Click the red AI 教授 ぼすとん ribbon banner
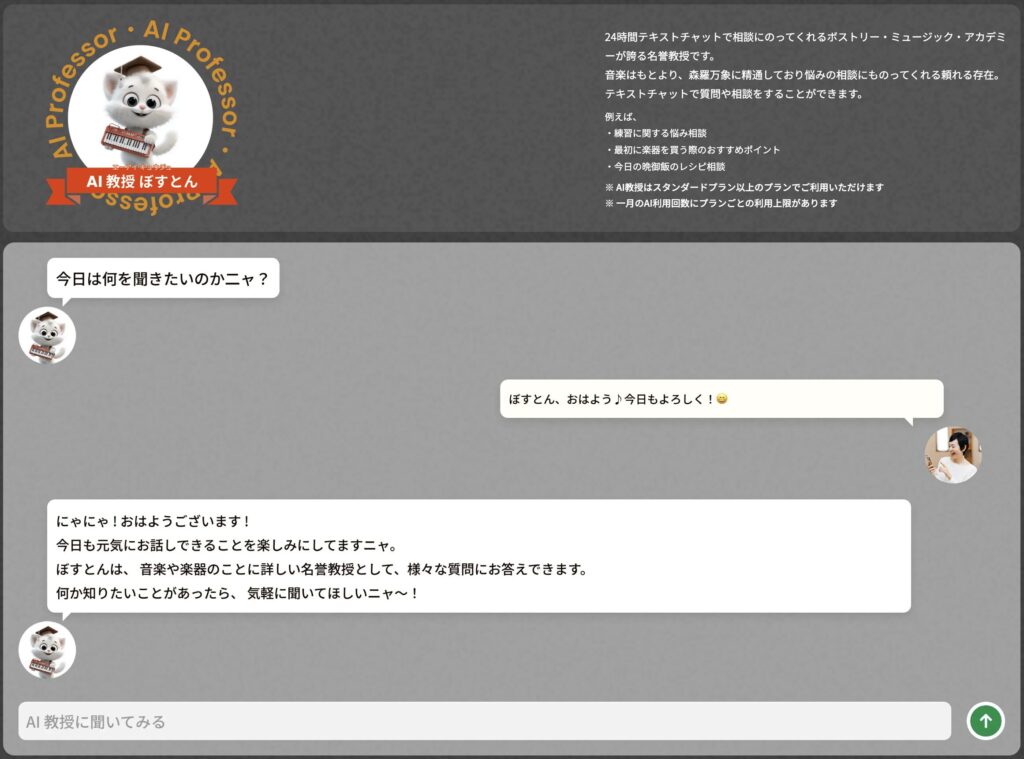 (x=142, y=182)
